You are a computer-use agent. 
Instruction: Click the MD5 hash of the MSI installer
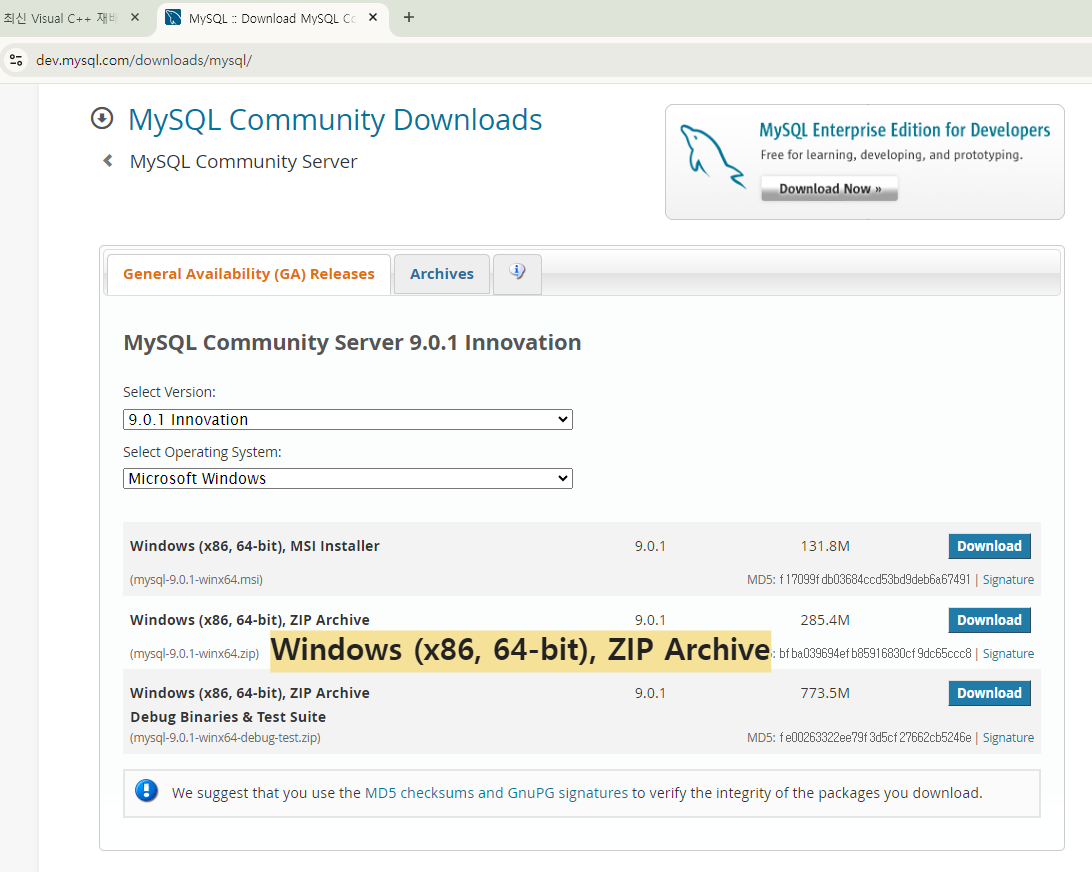coord(874,579)
